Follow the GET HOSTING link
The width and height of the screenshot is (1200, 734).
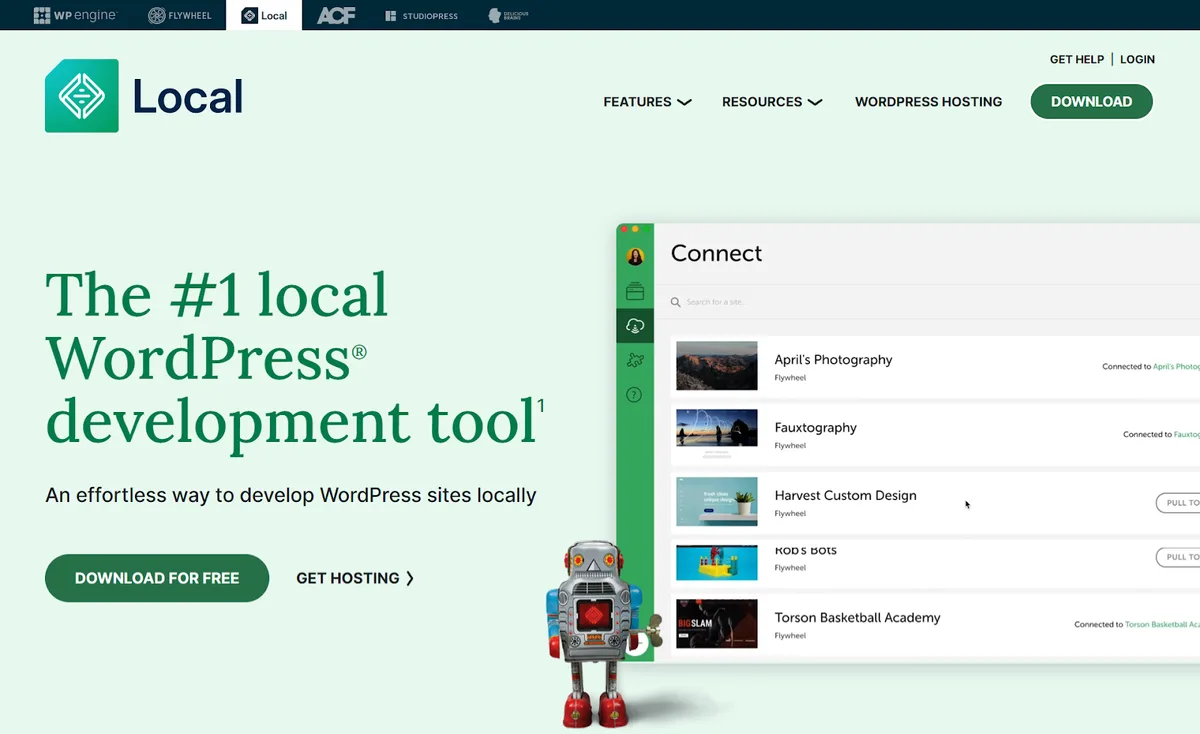(x=355, y=578)
